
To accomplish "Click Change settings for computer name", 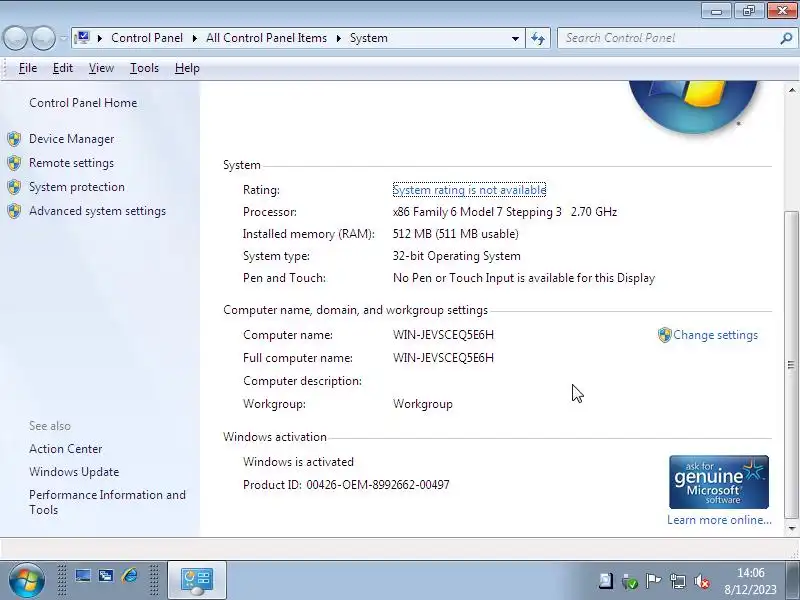I will (715, 335).
